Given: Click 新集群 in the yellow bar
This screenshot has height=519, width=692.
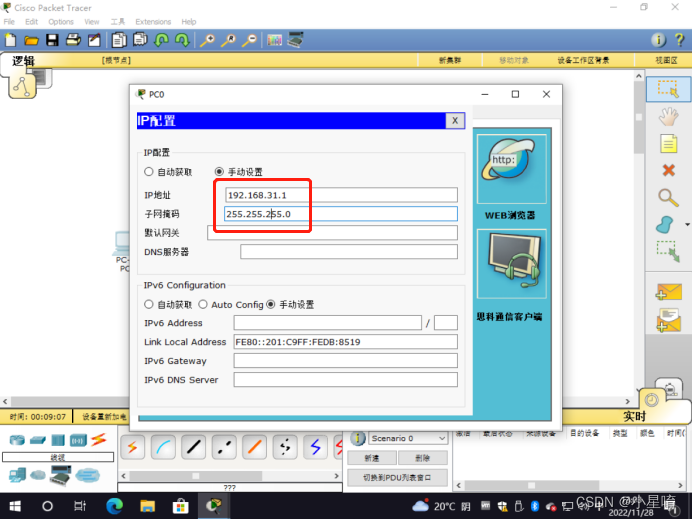Looking at the screenshot, I should [450, 60].
